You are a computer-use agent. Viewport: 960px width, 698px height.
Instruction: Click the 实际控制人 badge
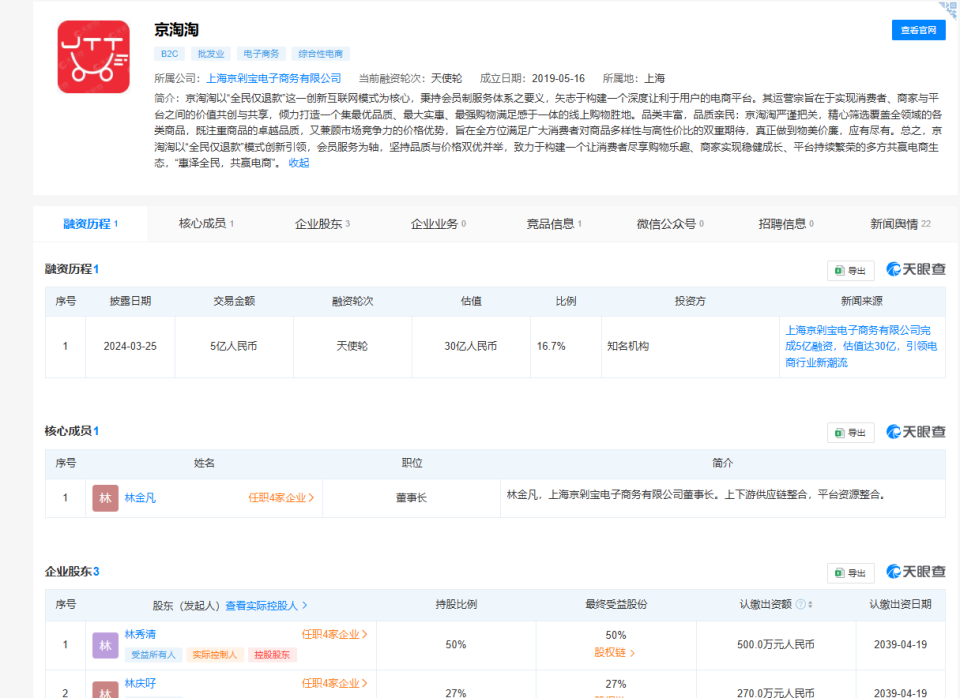214,655
